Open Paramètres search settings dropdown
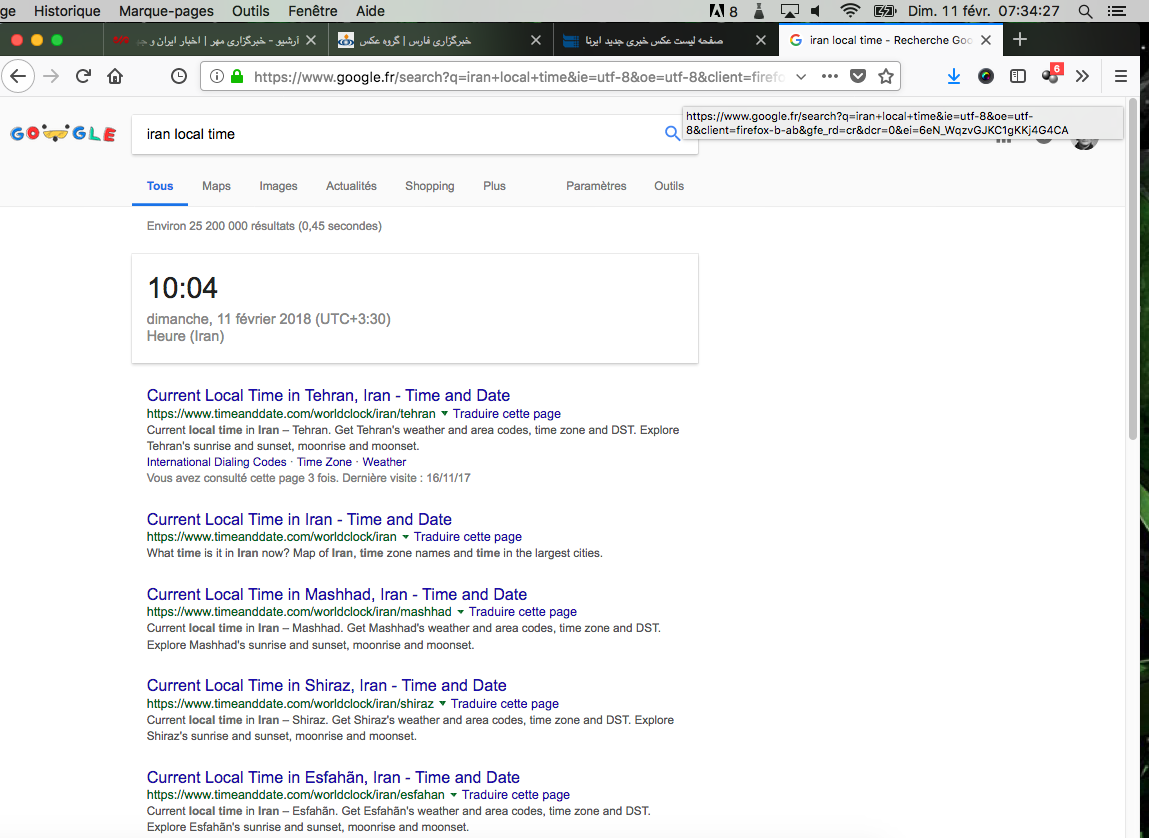1149x838 pixels. (596, 186)
